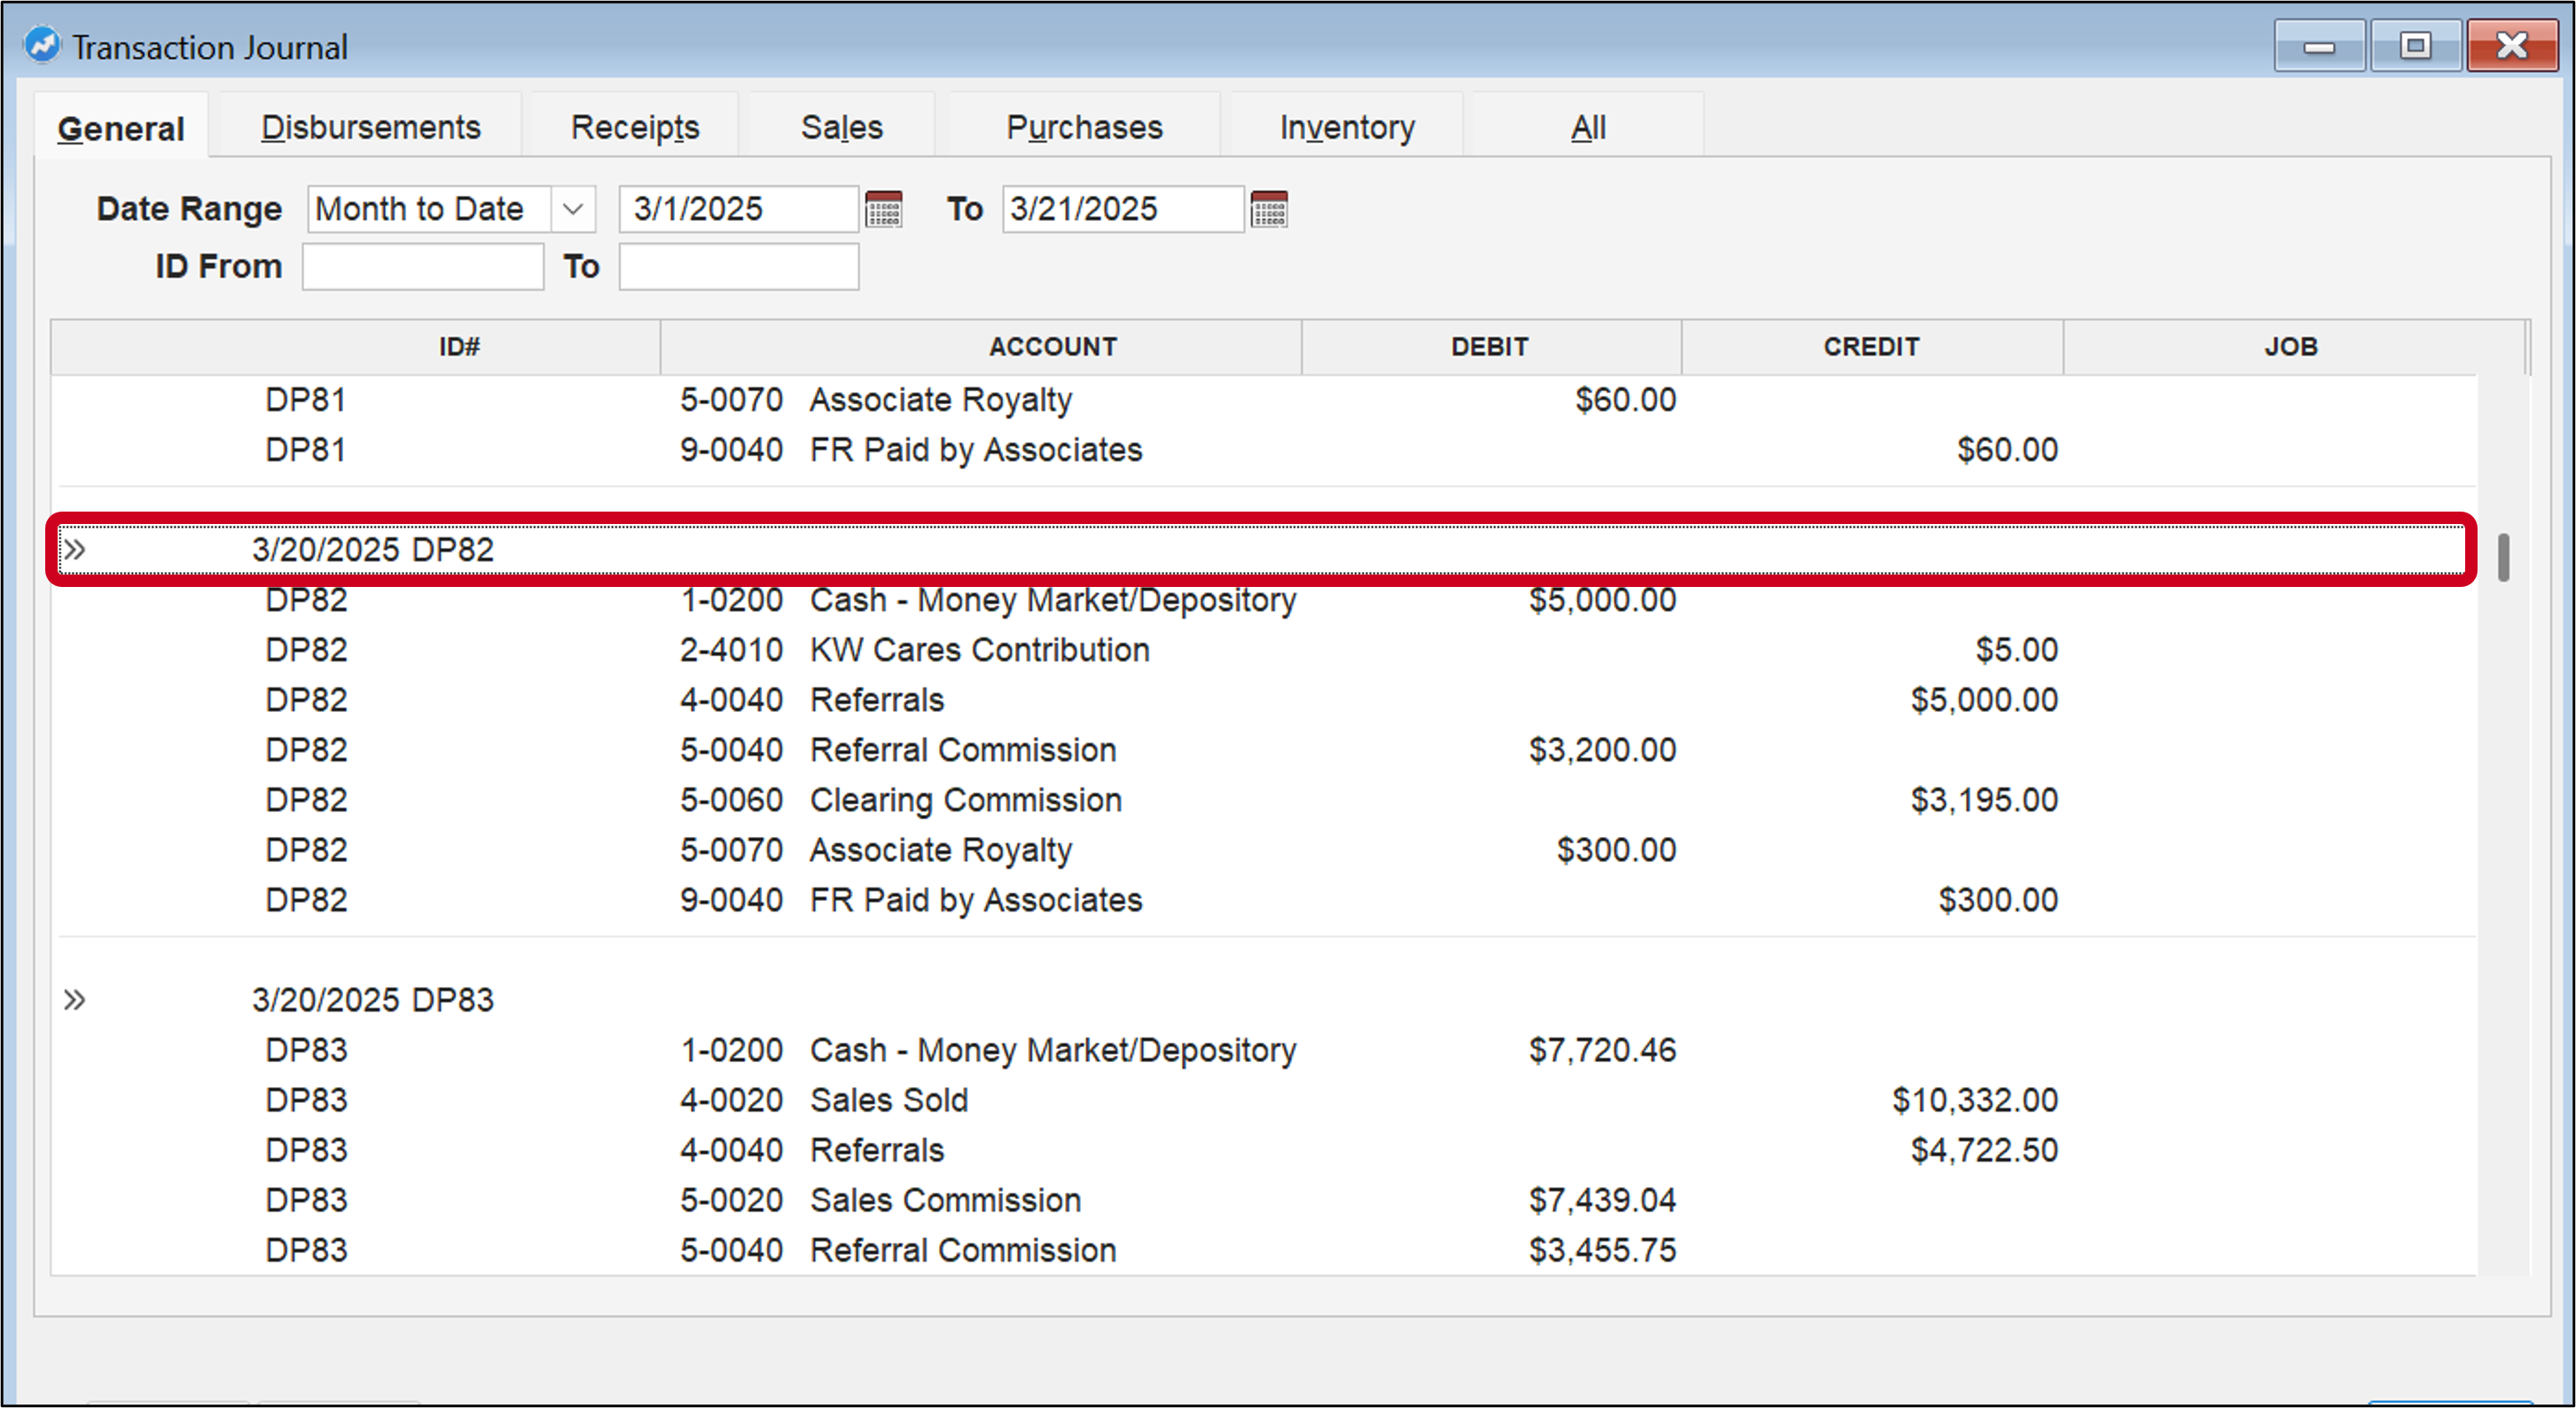Expand the 3/20/2025 DP83 transaction entry
This screenshot has width=2576, height=1408.
(x=75, y=999)
